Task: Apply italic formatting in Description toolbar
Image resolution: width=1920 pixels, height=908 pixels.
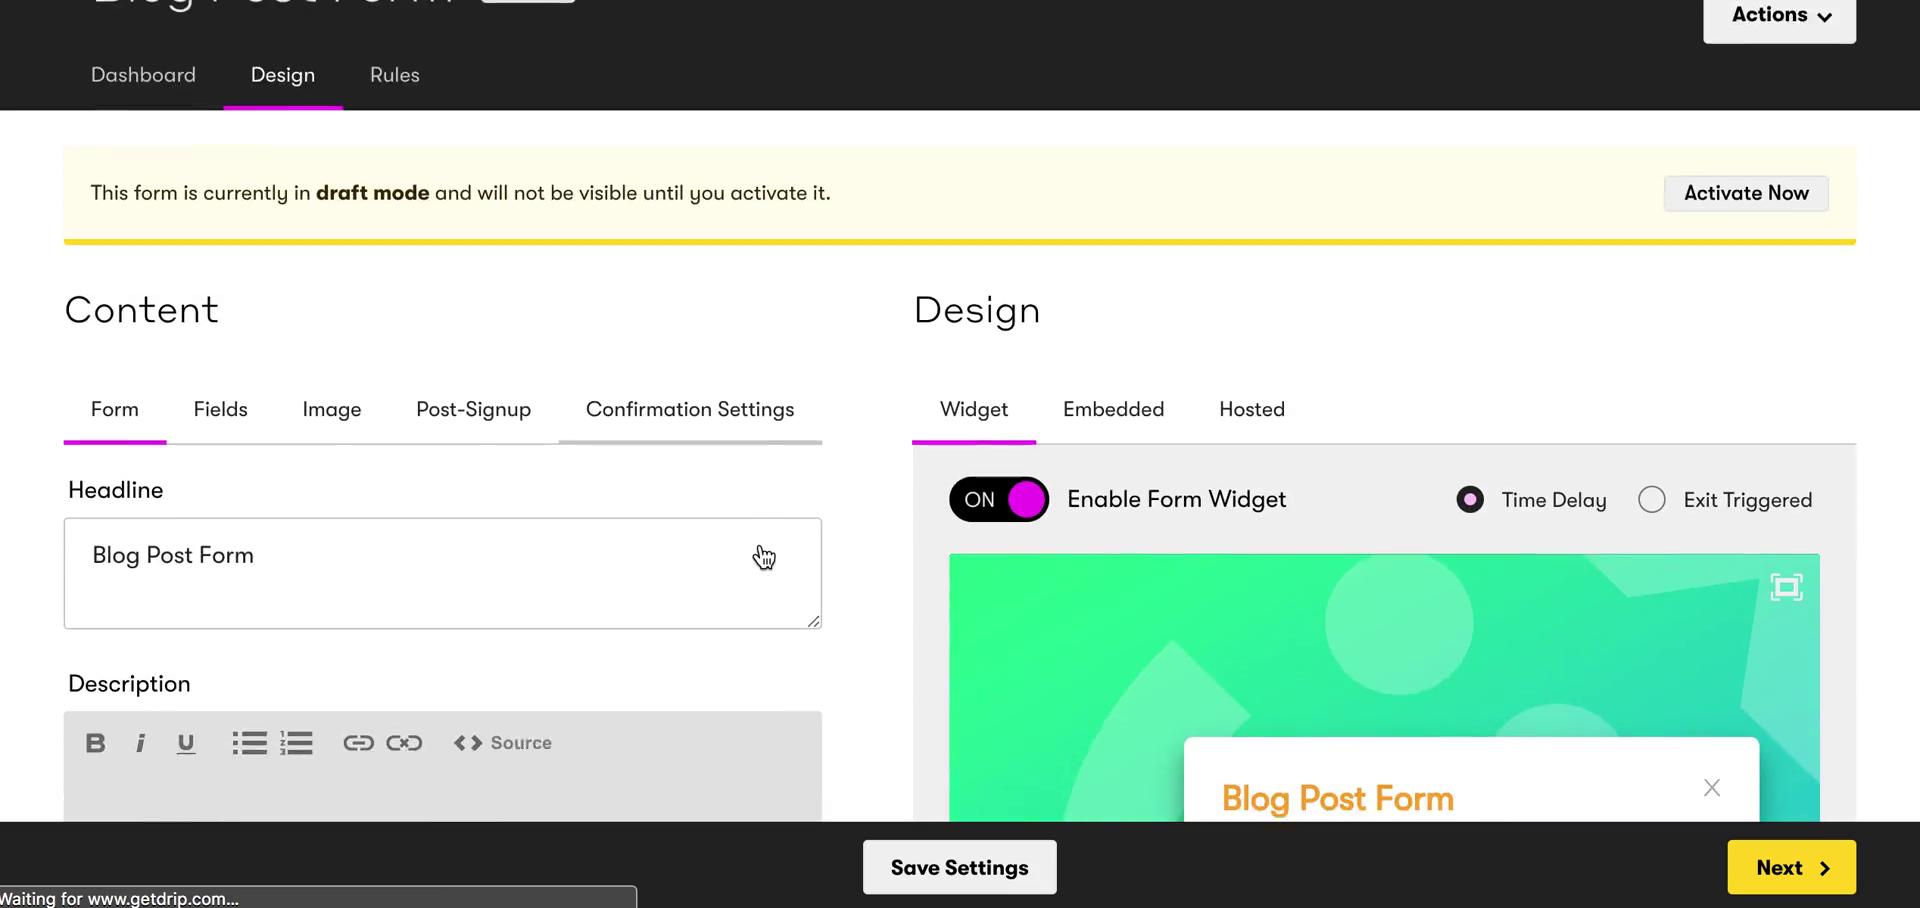Action: tap(140, 743)
